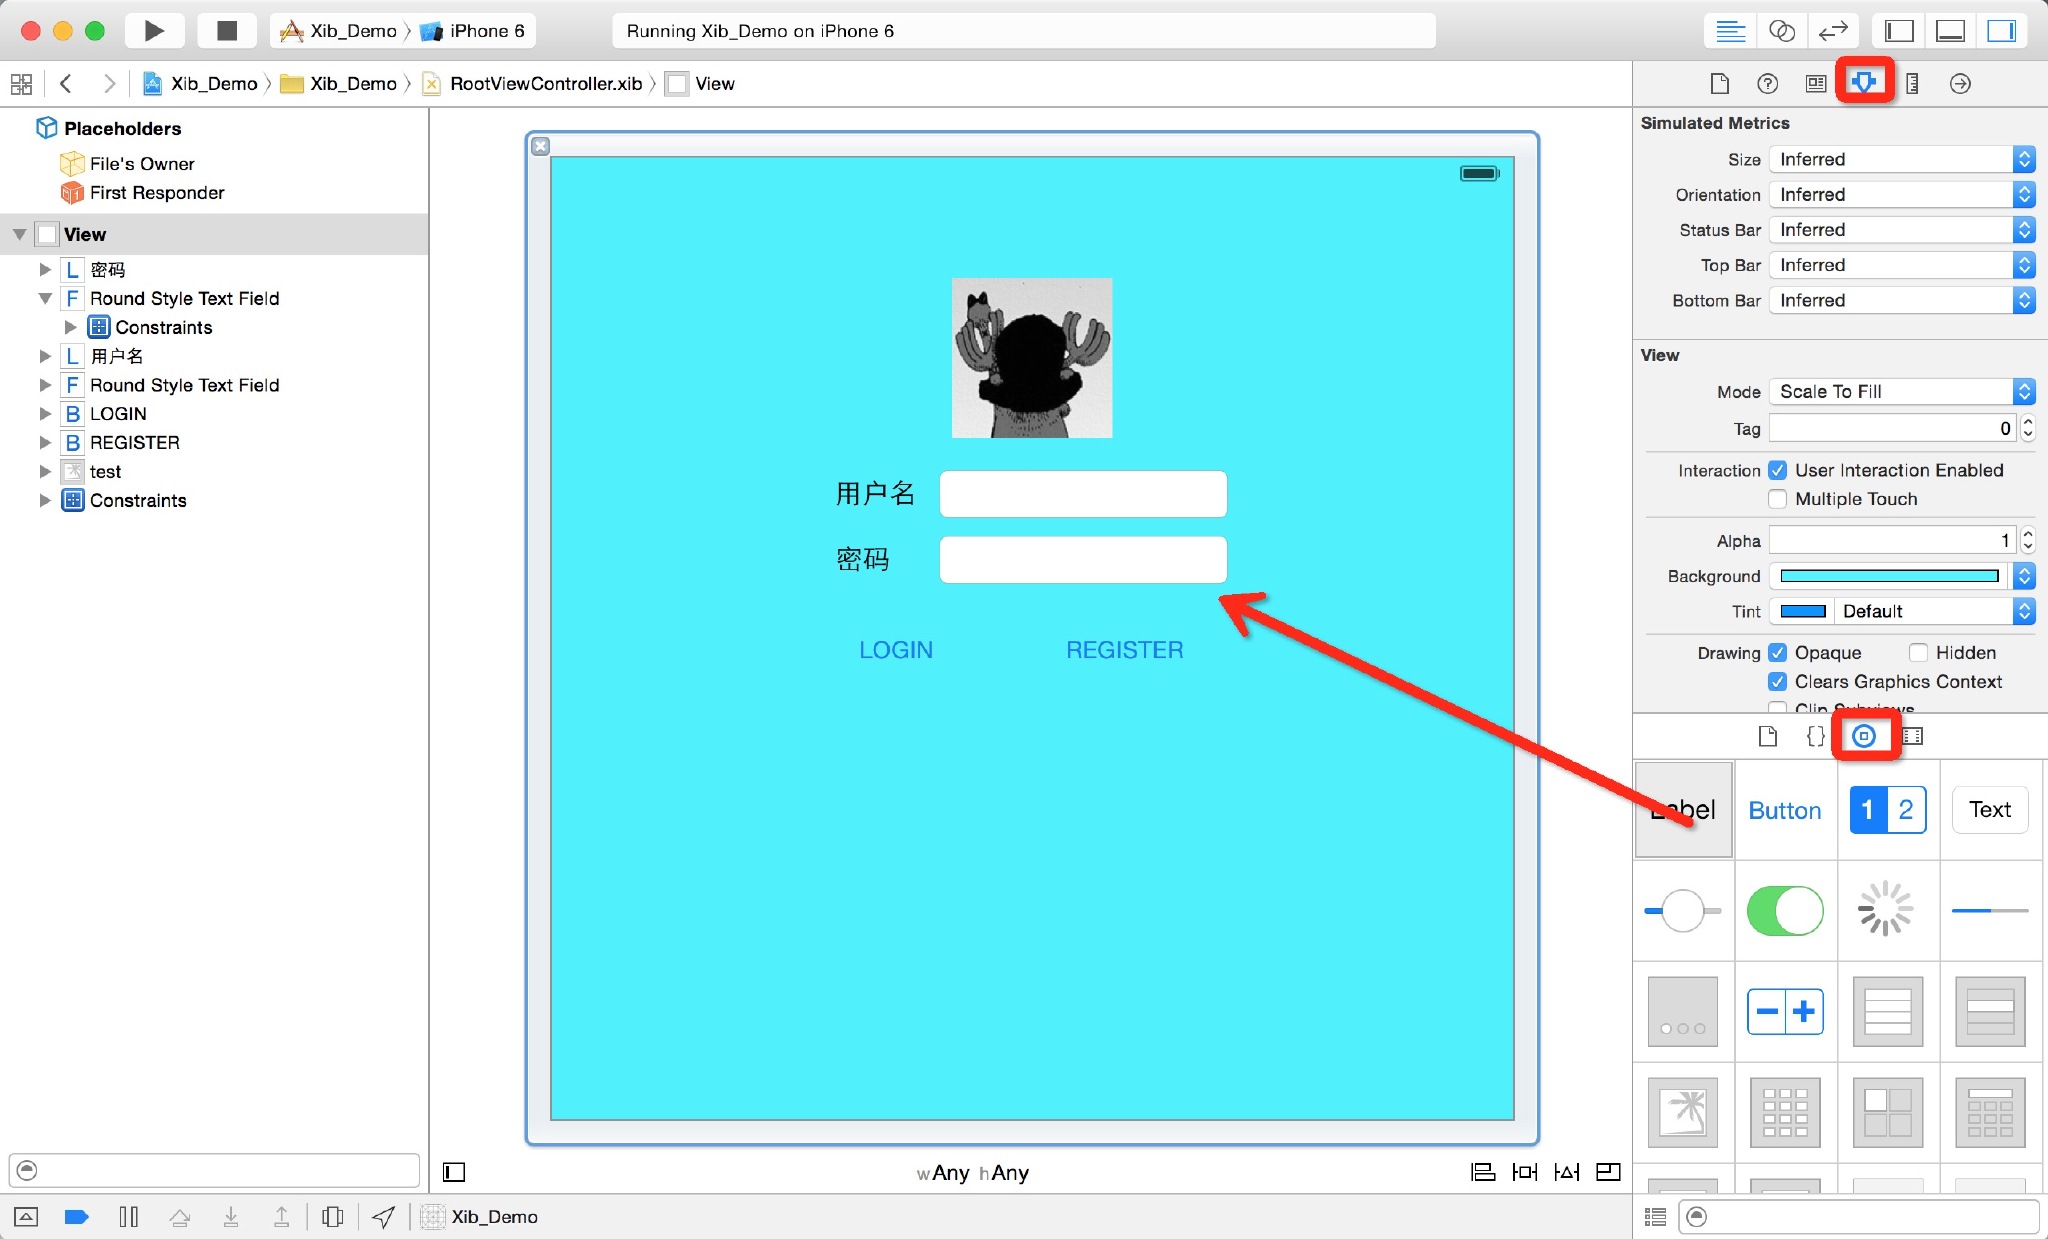Open the Size inspector
The image size is (2048, 1239).
pos(1912,83)
